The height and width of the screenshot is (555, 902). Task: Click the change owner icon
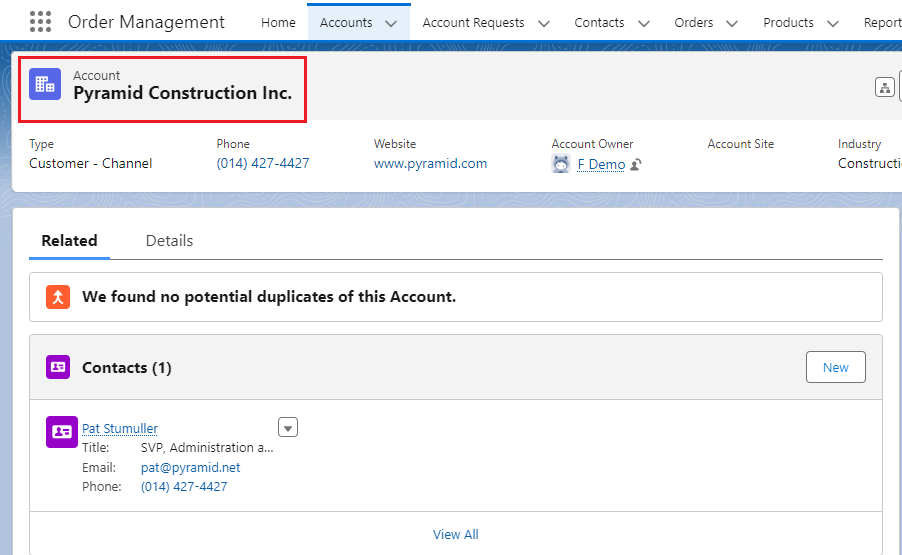[x=636, y=165]
